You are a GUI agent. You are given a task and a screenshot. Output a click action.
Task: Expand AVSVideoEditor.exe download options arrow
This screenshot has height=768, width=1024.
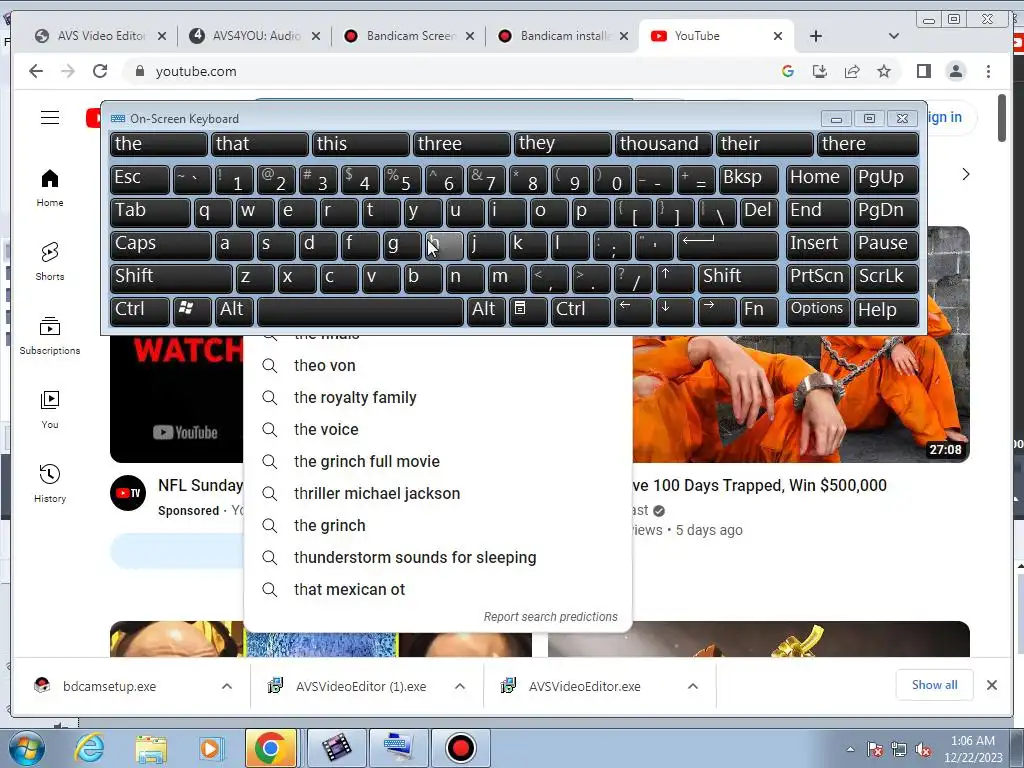click(693, 686)
